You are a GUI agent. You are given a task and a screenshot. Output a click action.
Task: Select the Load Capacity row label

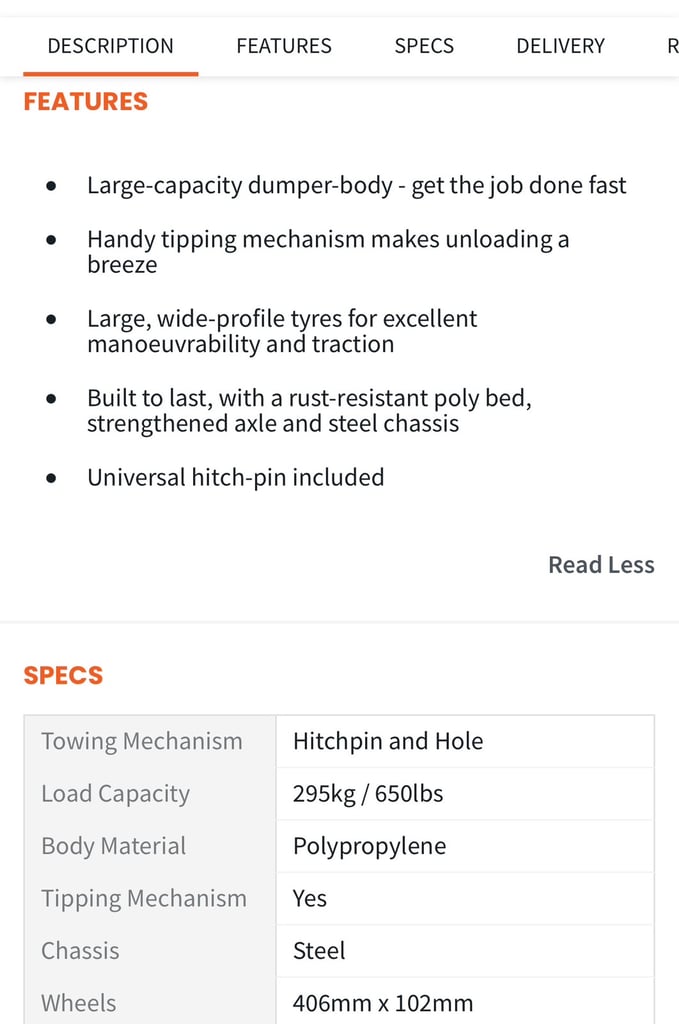tap(116, 793)
